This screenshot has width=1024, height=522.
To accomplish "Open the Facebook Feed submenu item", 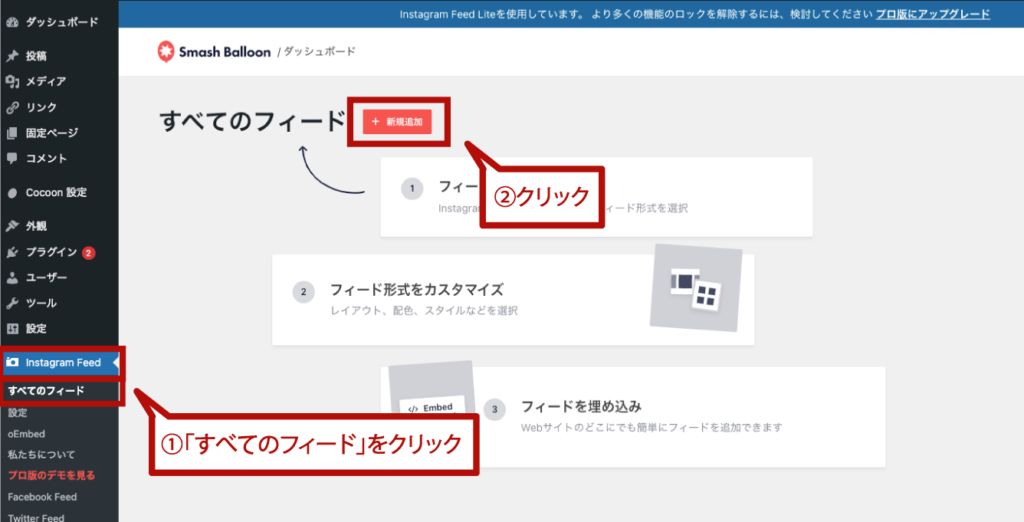I will coord(42,497).
